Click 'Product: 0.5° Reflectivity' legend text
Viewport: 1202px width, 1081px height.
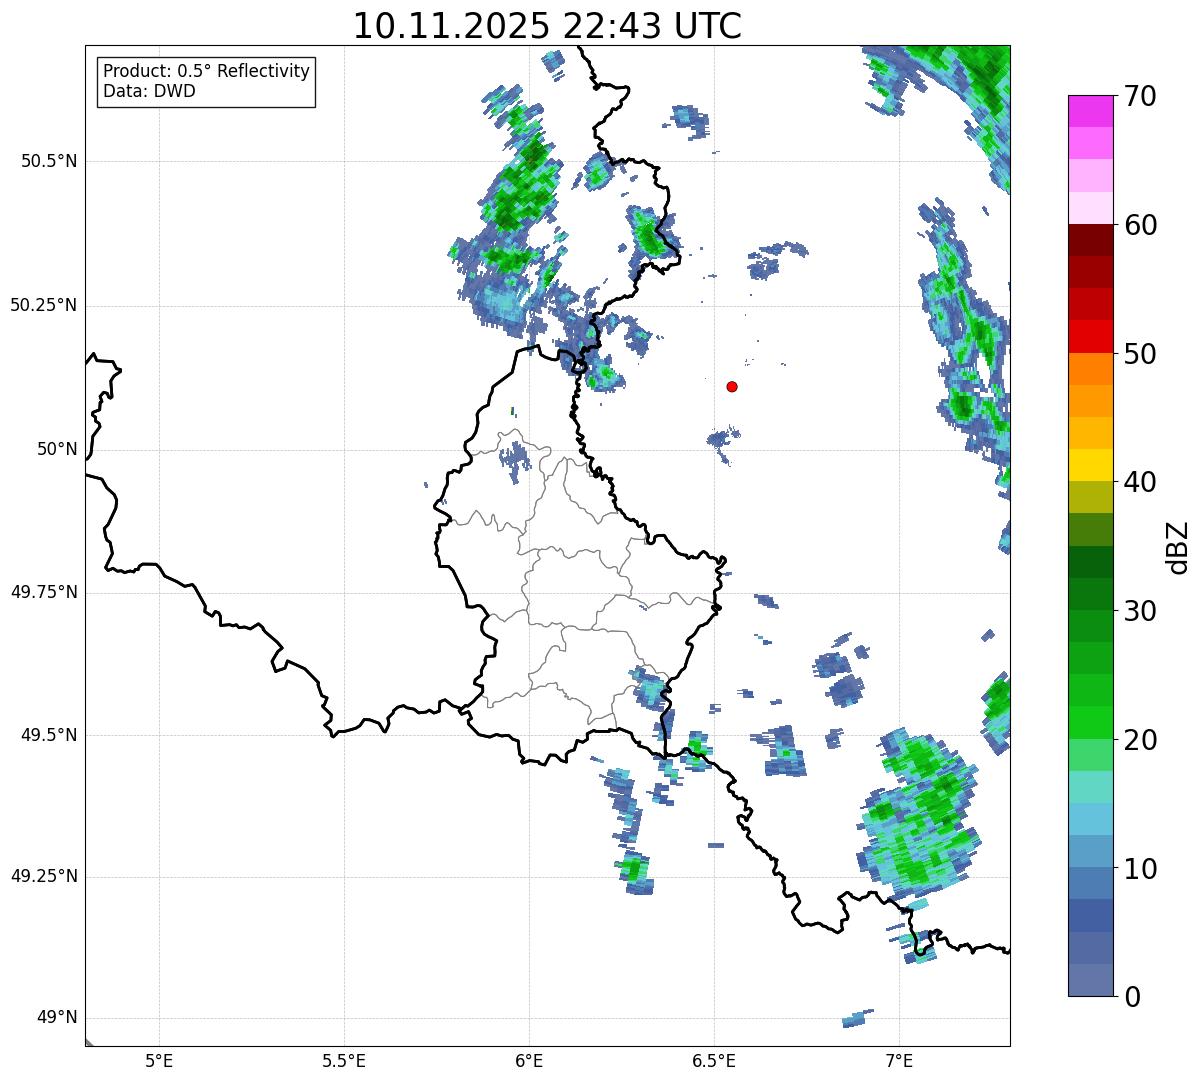tap(206, 72)
